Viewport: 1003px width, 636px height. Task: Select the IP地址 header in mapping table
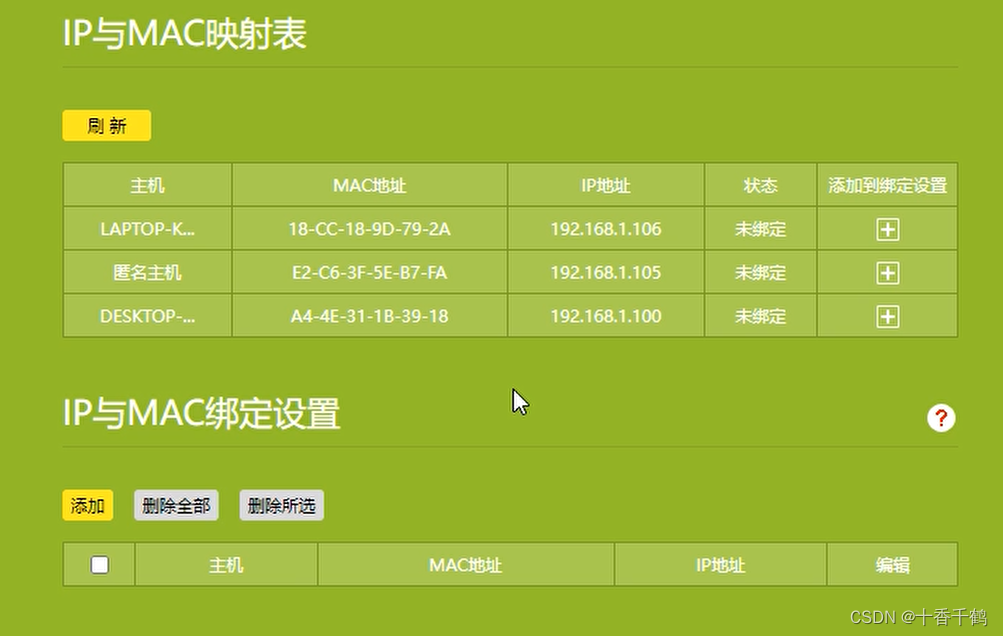pyautogui.click(x=605, y=185)
